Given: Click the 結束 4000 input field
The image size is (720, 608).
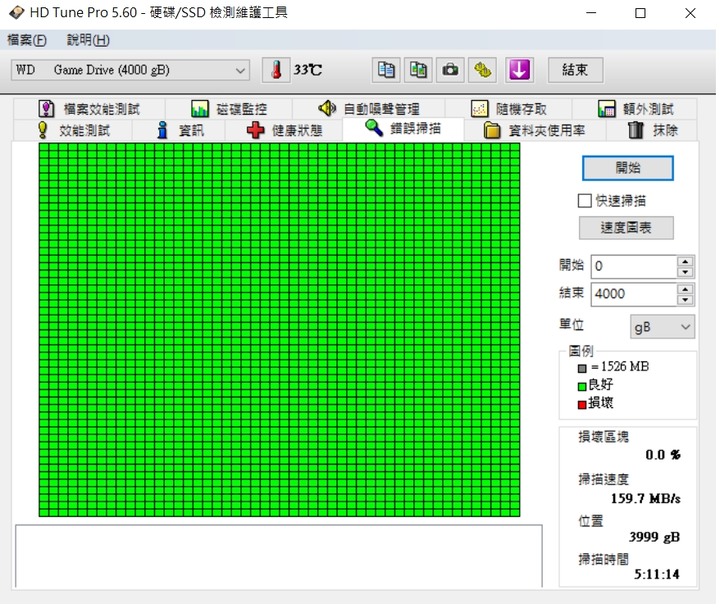Looking at the screenshot, I should point(634,294).
